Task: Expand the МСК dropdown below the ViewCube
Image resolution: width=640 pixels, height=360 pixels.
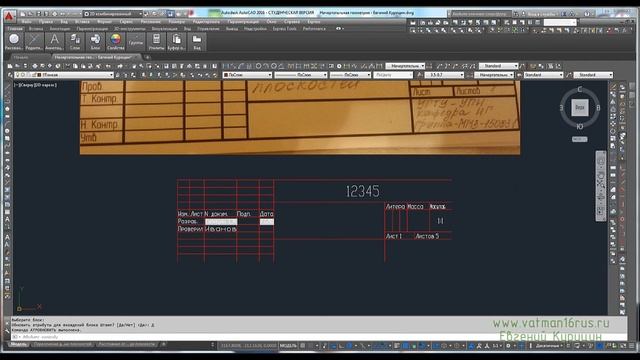Action: 579,139
